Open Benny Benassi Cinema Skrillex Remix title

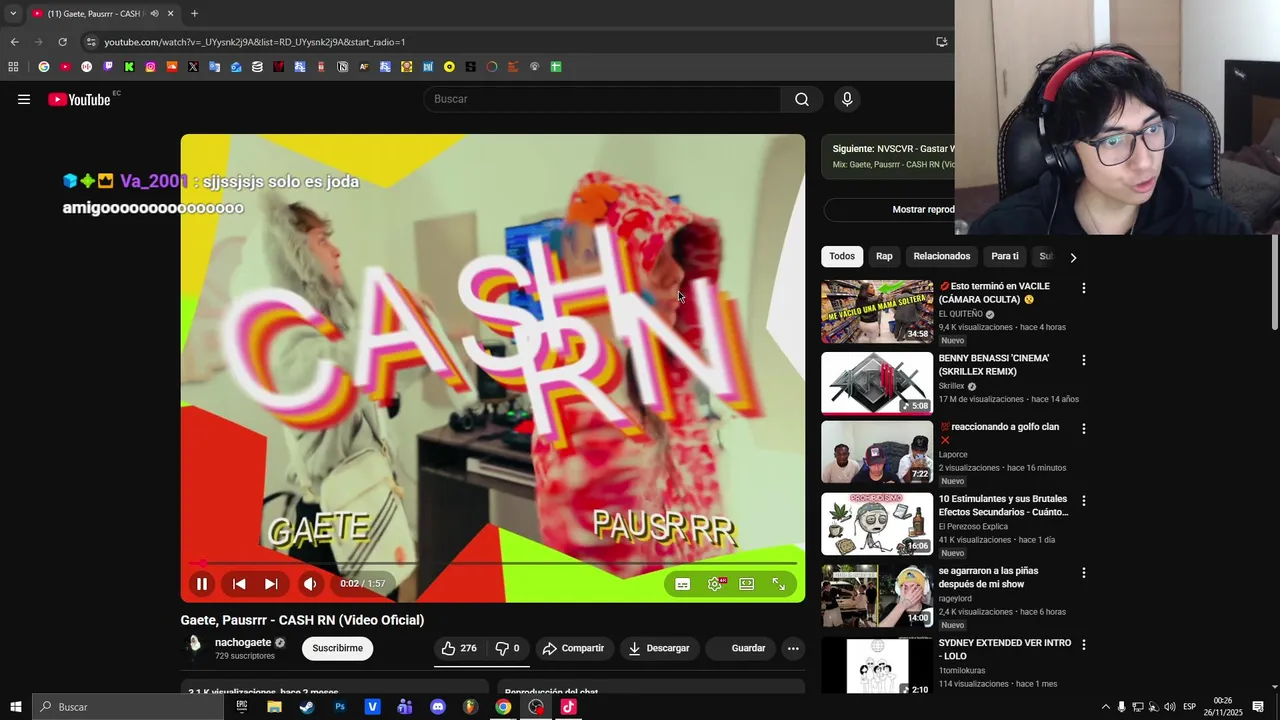[x=994, y=365]
